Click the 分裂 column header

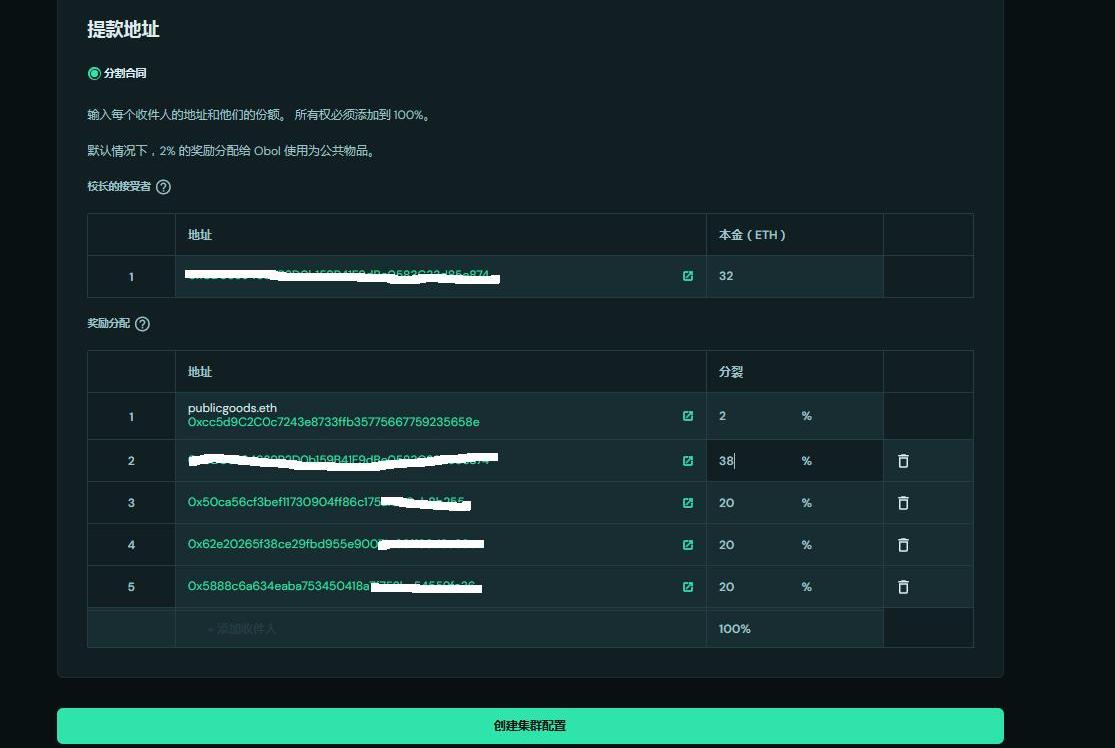click(x=731, y=372)
